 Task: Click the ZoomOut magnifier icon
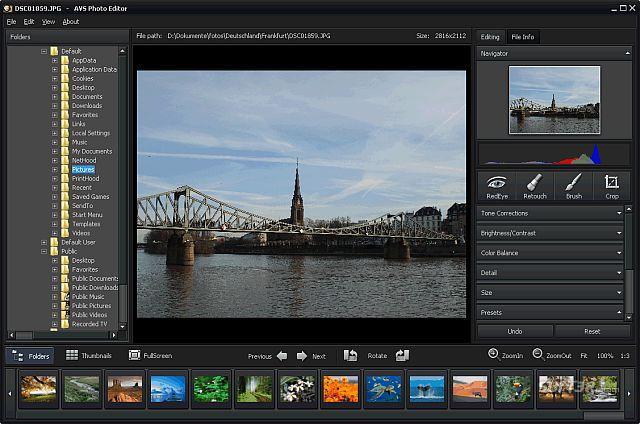[x=538, y=354]
